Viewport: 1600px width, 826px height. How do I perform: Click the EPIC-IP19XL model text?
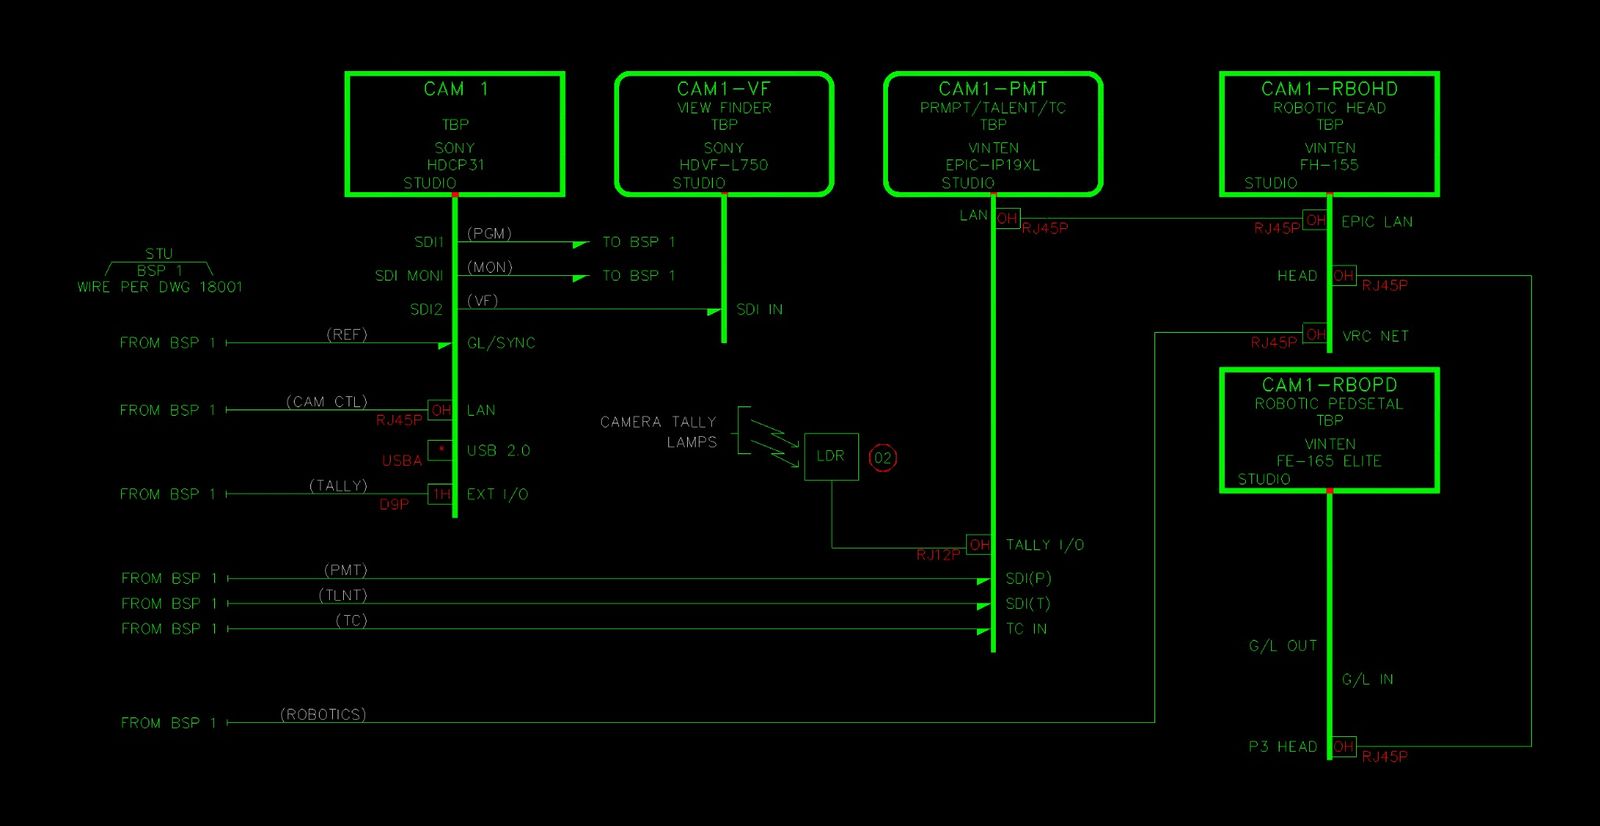(x=993, y=165)
